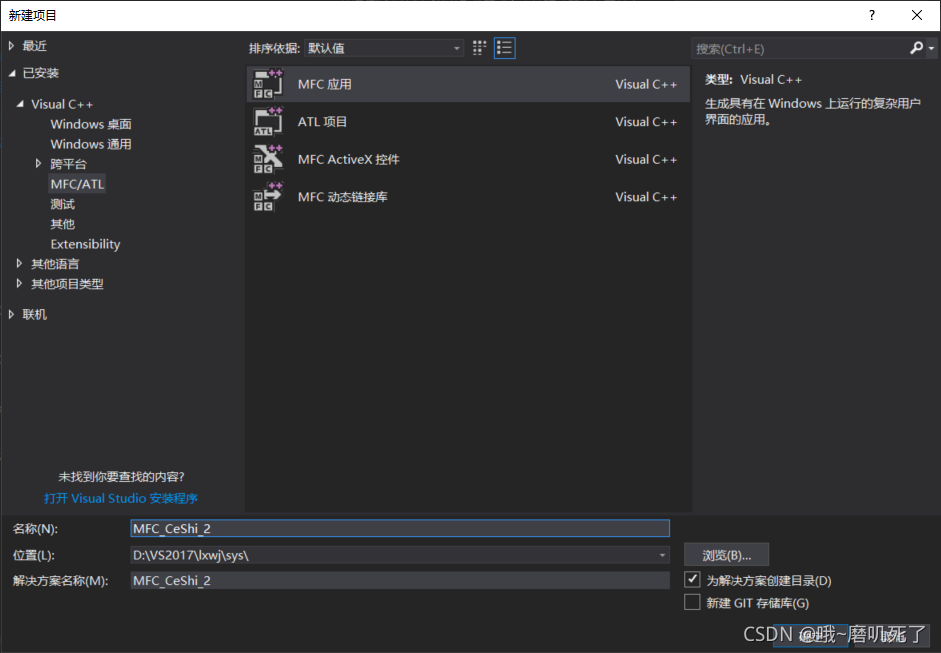Toggle 为解决方案创建目录 checkbox
The height and width of the screenshot is (653, 941).
[692, 579]
